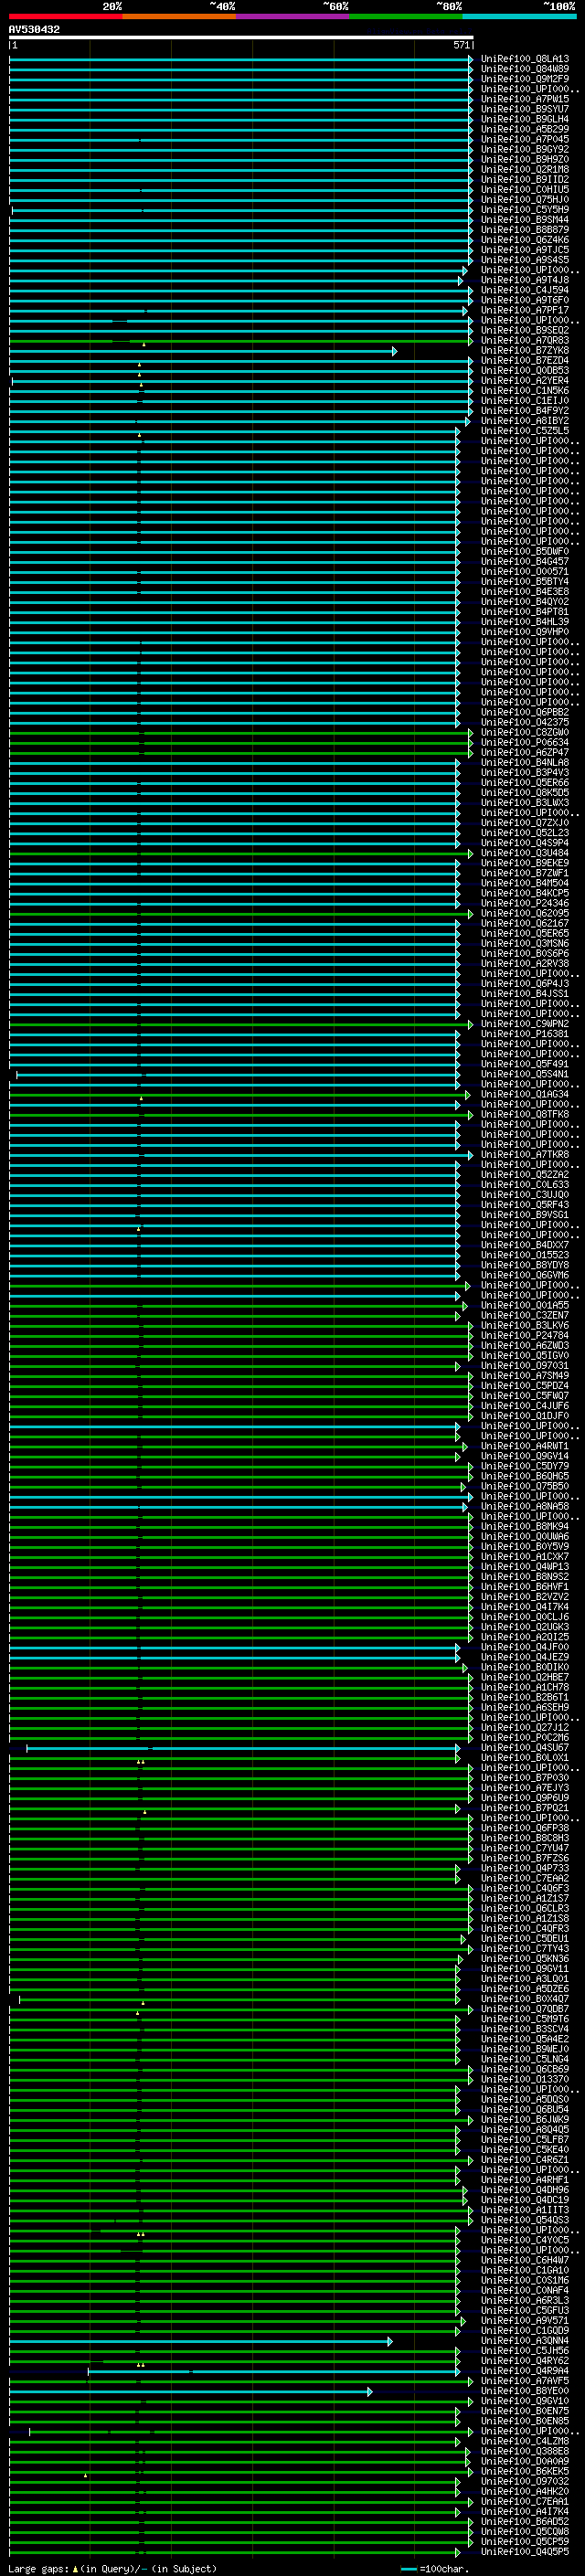
Task: Select hit label UniRef100_Q62095
Action: 525,913
